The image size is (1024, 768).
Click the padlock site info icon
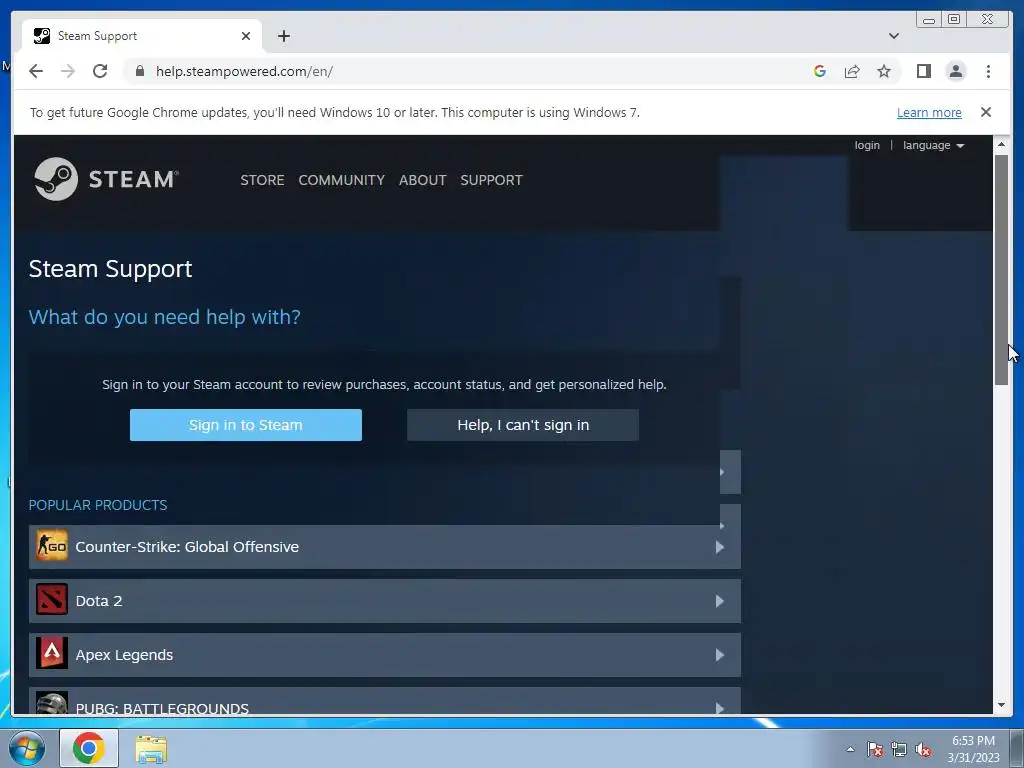point(140,71)
